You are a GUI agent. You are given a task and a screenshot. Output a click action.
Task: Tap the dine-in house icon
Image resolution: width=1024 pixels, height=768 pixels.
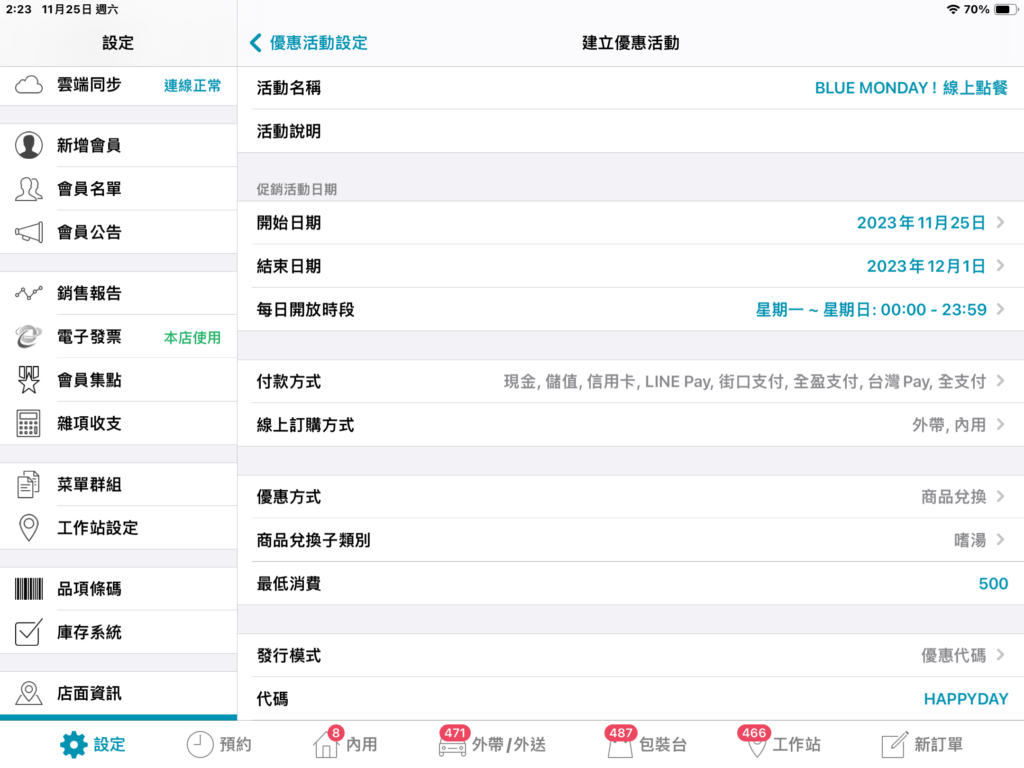pos(325,746)
